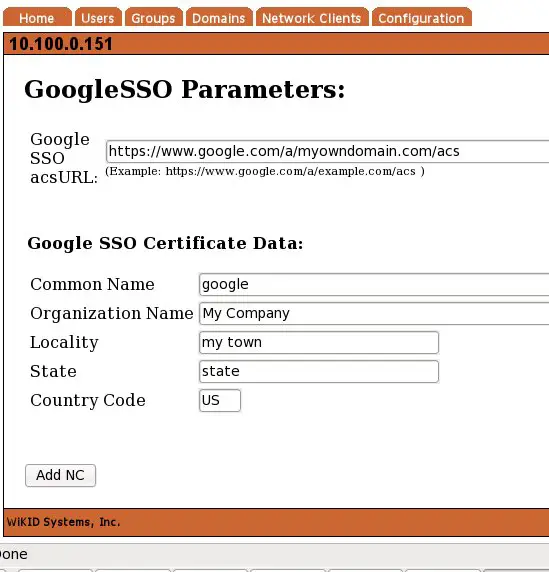This screenshot has height=572, width=549.
Task: Click the Google SSO Certificate Data heading
Action: (165, 243)
